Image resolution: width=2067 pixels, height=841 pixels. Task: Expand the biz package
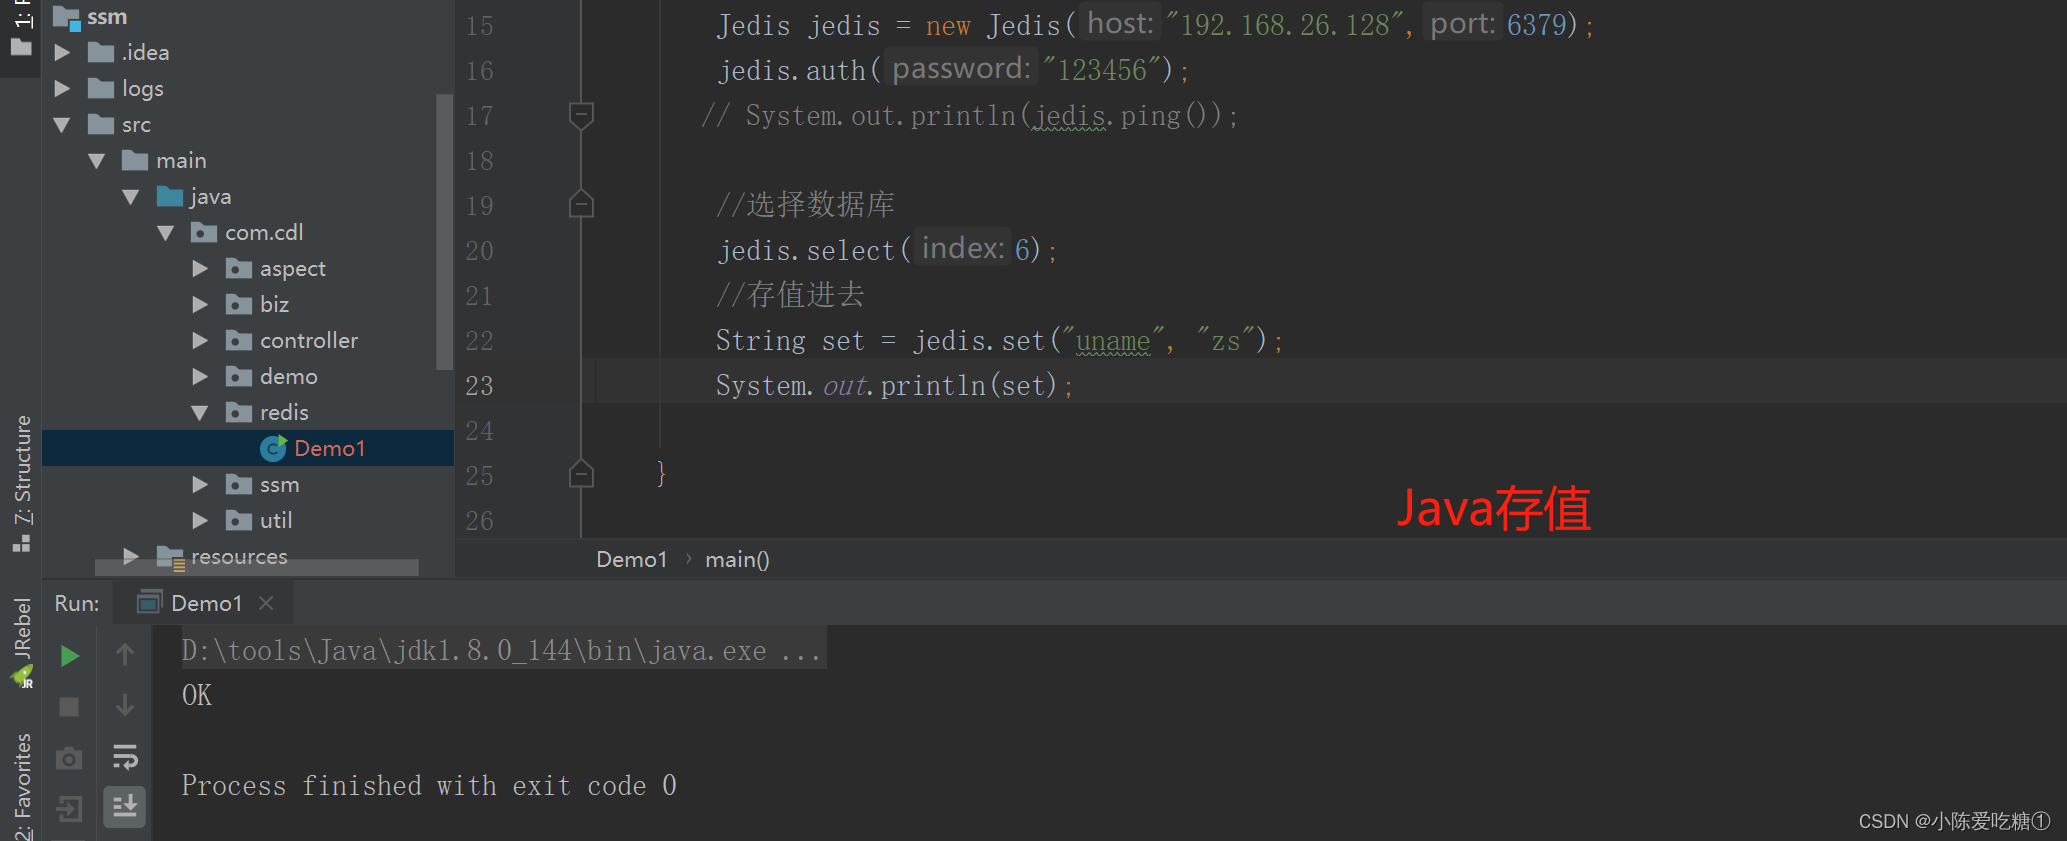tap(200, 305)
